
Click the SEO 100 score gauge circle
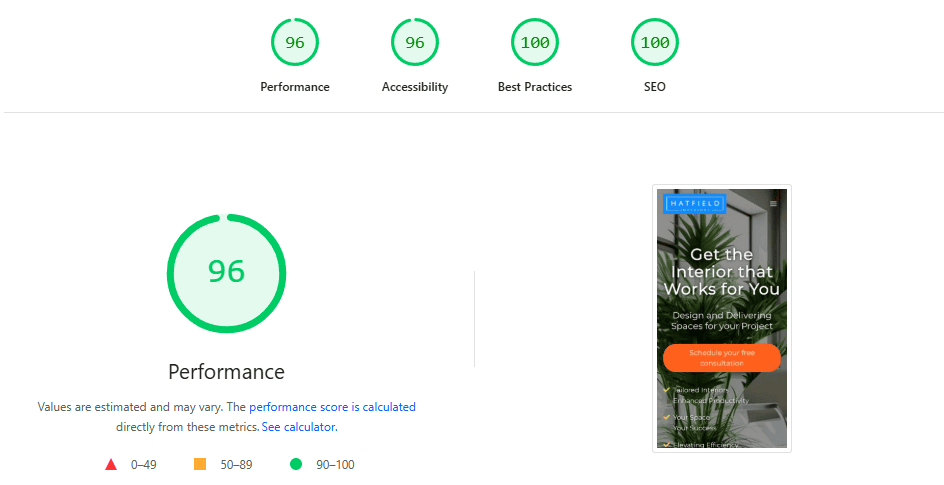655,43
